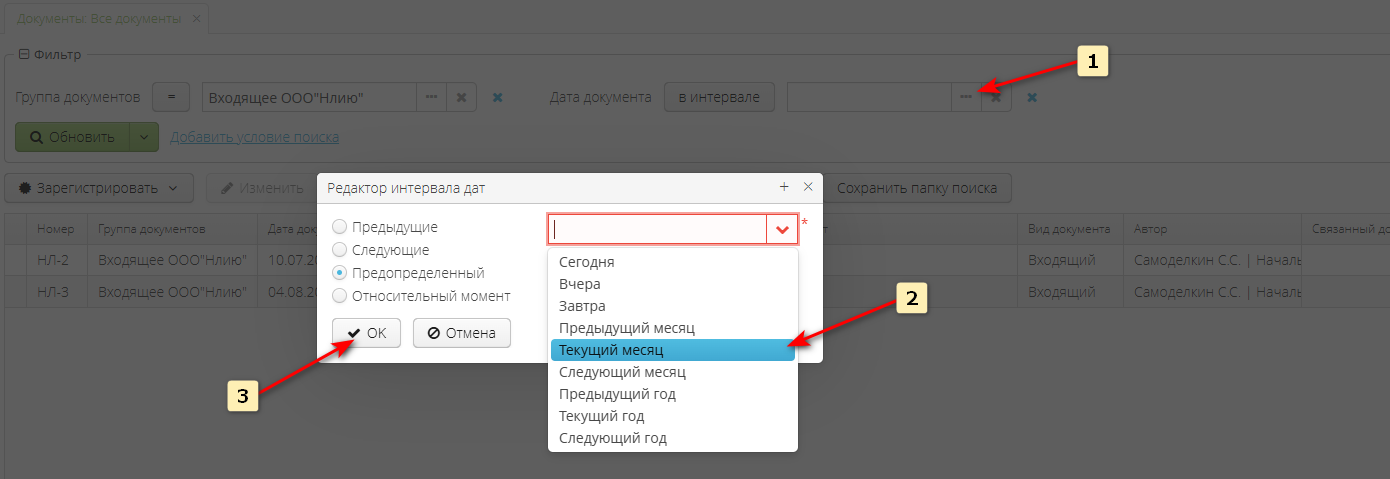Image resolution: width=1390 pixels, height=479 pixels.
Task: Choose Завтра from the list
Action: pyautogui.click(x=673, y=306)
